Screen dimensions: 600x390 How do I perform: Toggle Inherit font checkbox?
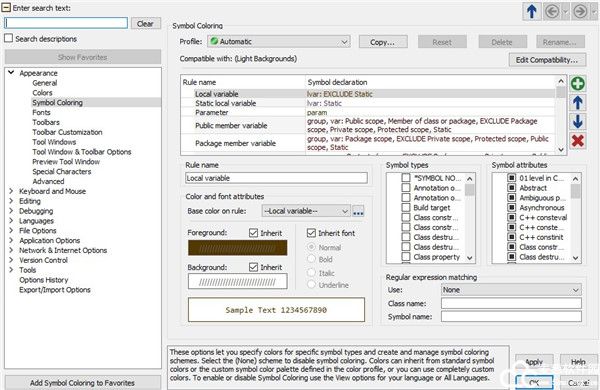point(311,233)
